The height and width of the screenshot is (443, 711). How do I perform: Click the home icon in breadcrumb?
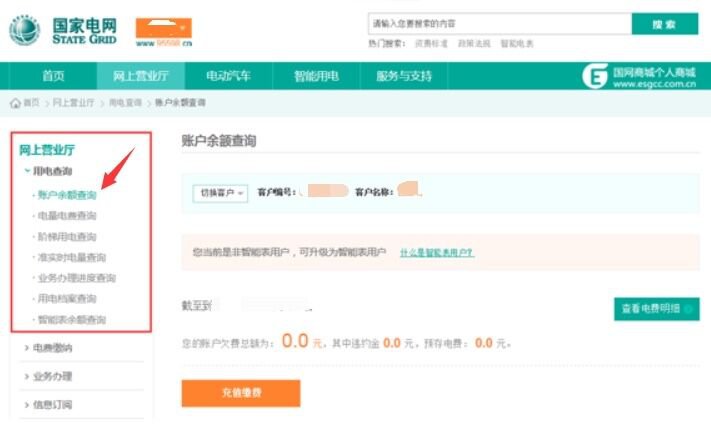[x=15, y=103]
